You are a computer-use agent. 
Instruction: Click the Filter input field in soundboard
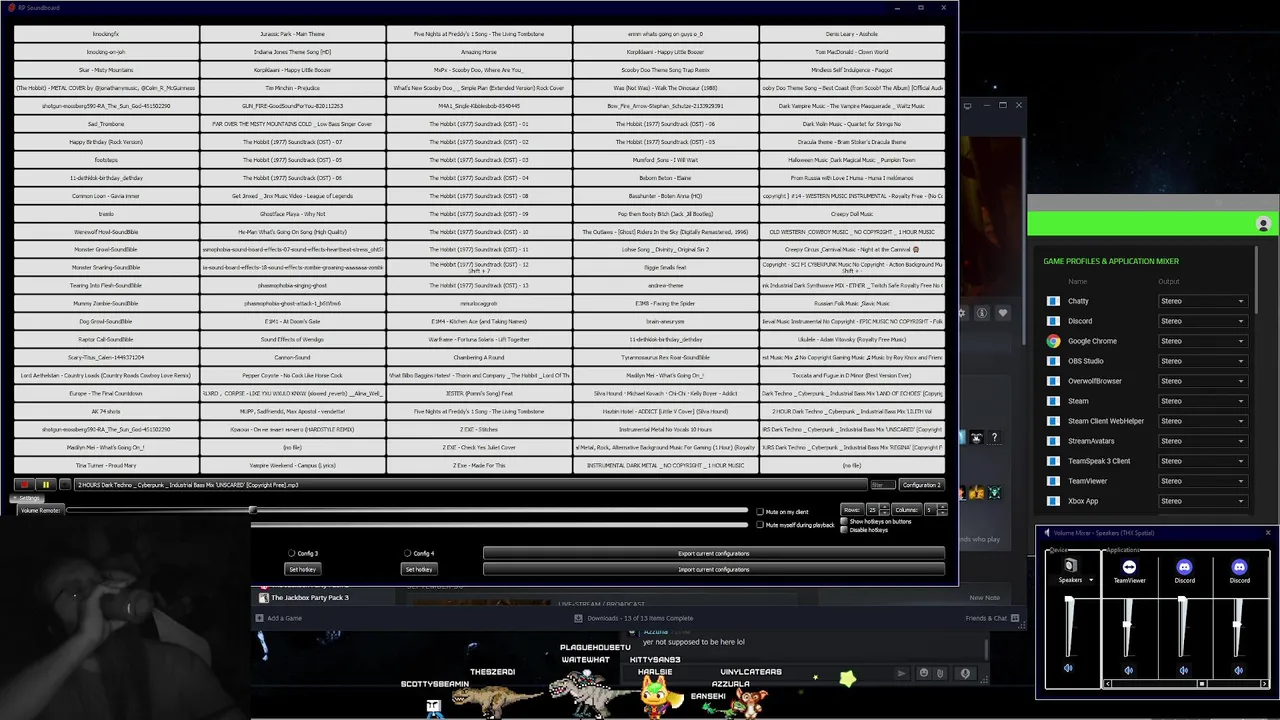[x=881, y=485]
